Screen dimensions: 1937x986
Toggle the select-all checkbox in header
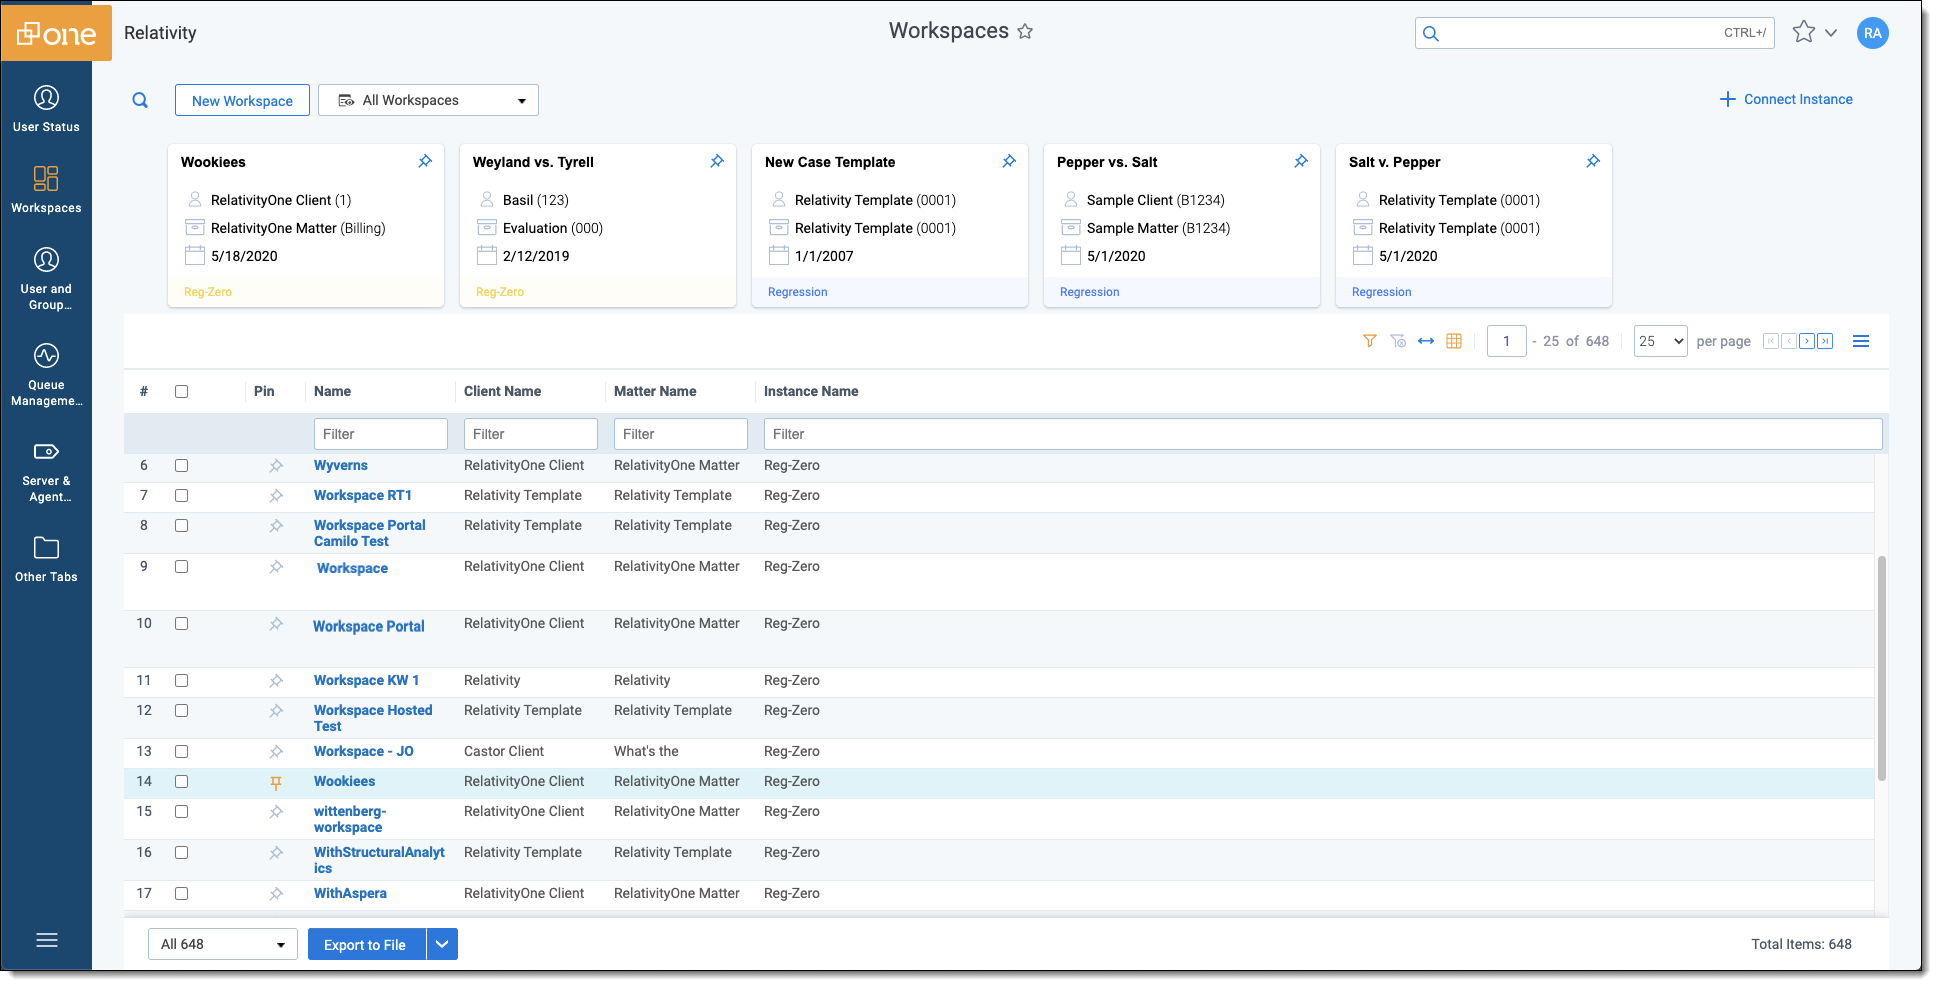coord(181,391)
